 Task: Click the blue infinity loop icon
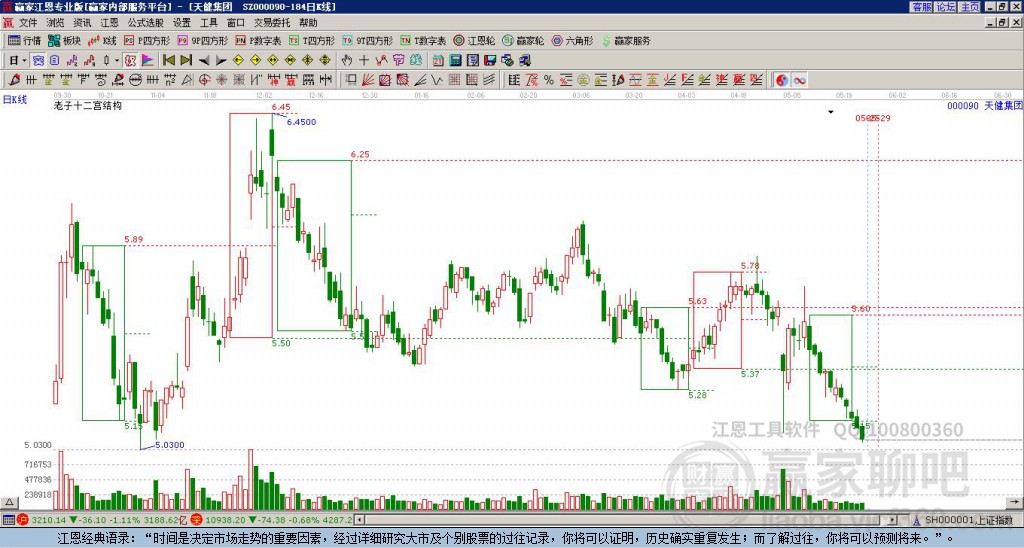coord(799,80)
